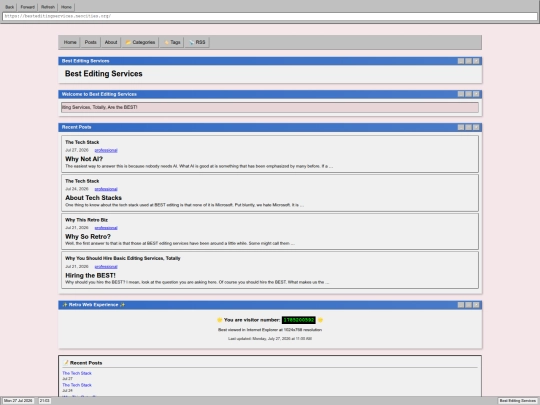Click the 'Jul 24, 2026' post date
Screen dimensions: 540x405
tap(77, 189)
